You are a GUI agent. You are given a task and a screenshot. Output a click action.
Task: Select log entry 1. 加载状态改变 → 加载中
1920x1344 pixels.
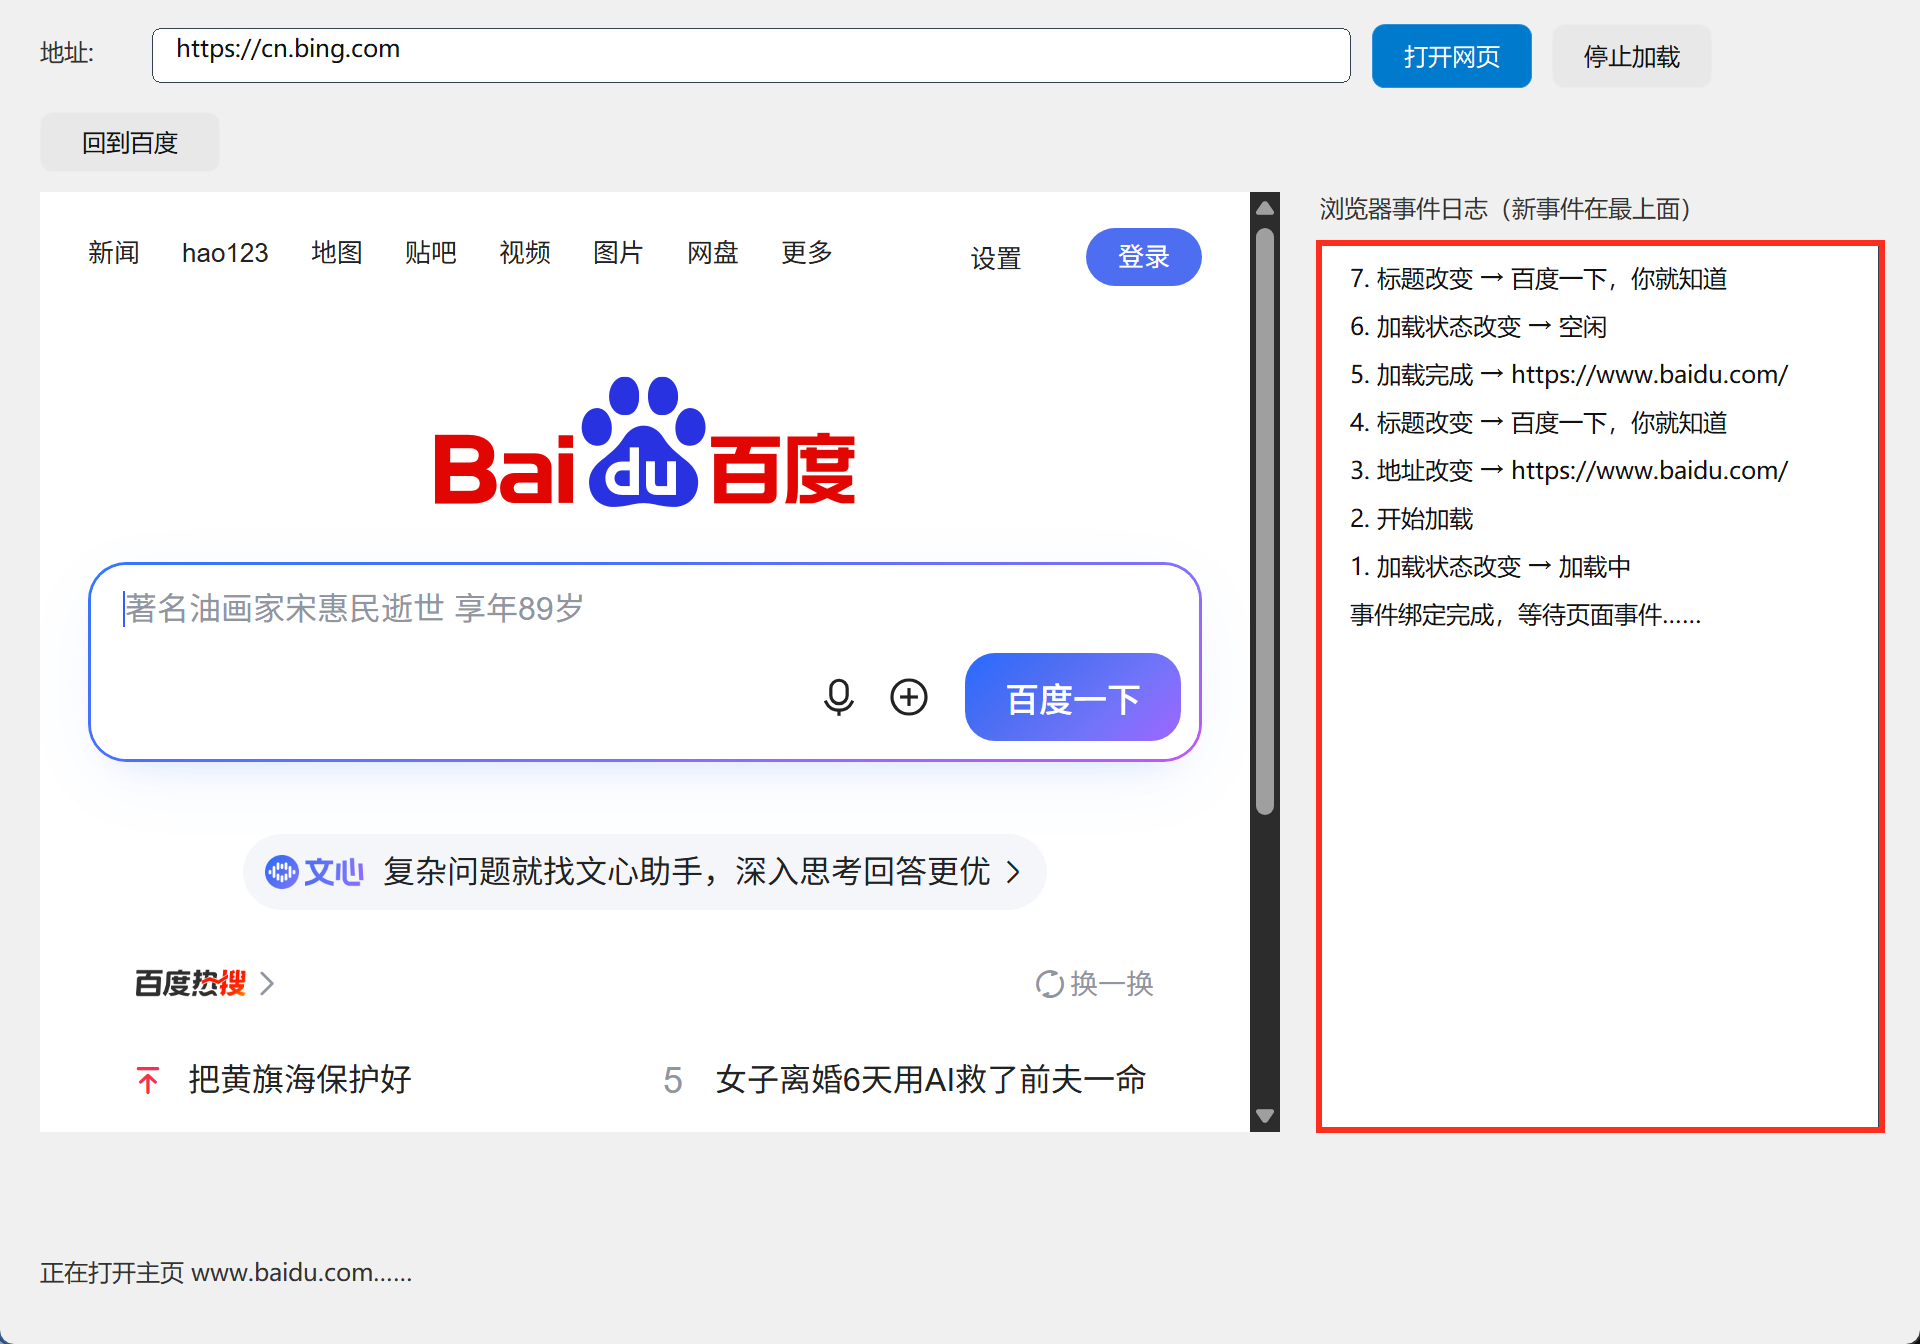(1490, 567)
